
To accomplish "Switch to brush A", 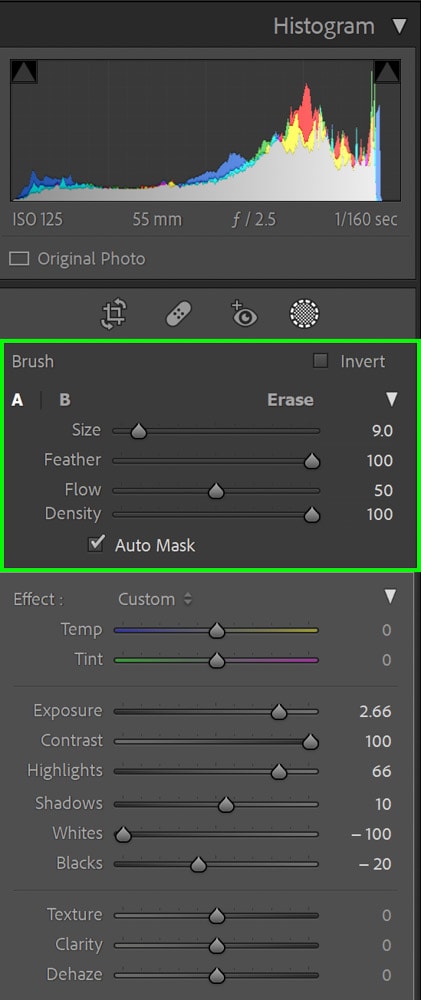I will click(x=17, y=401).
